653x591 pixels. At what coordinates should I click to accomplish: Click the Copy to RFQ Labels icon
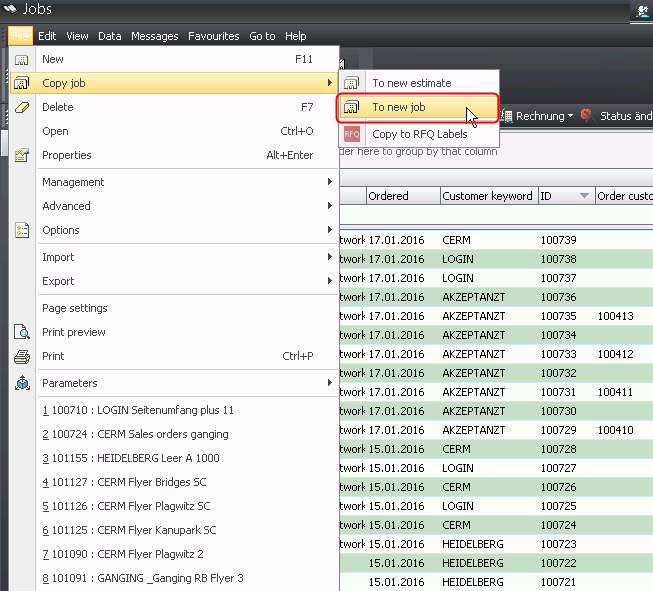[x=352, y=134]
